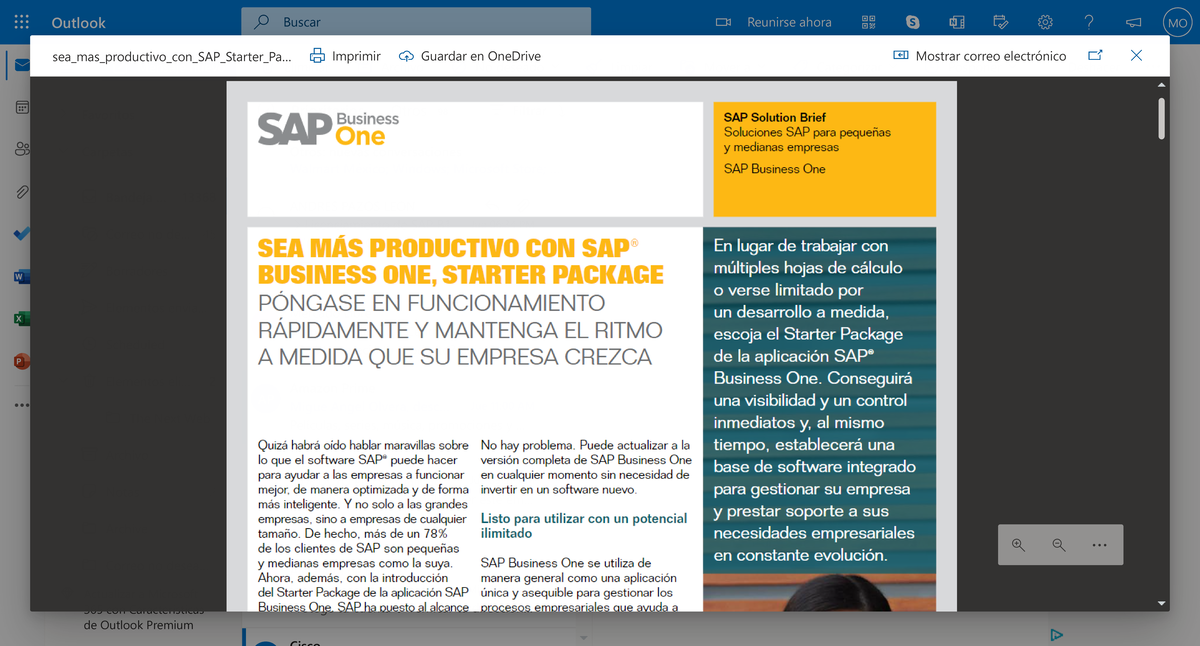Open Skype from the top bar
1200x646 pixels.
[911, 21]
